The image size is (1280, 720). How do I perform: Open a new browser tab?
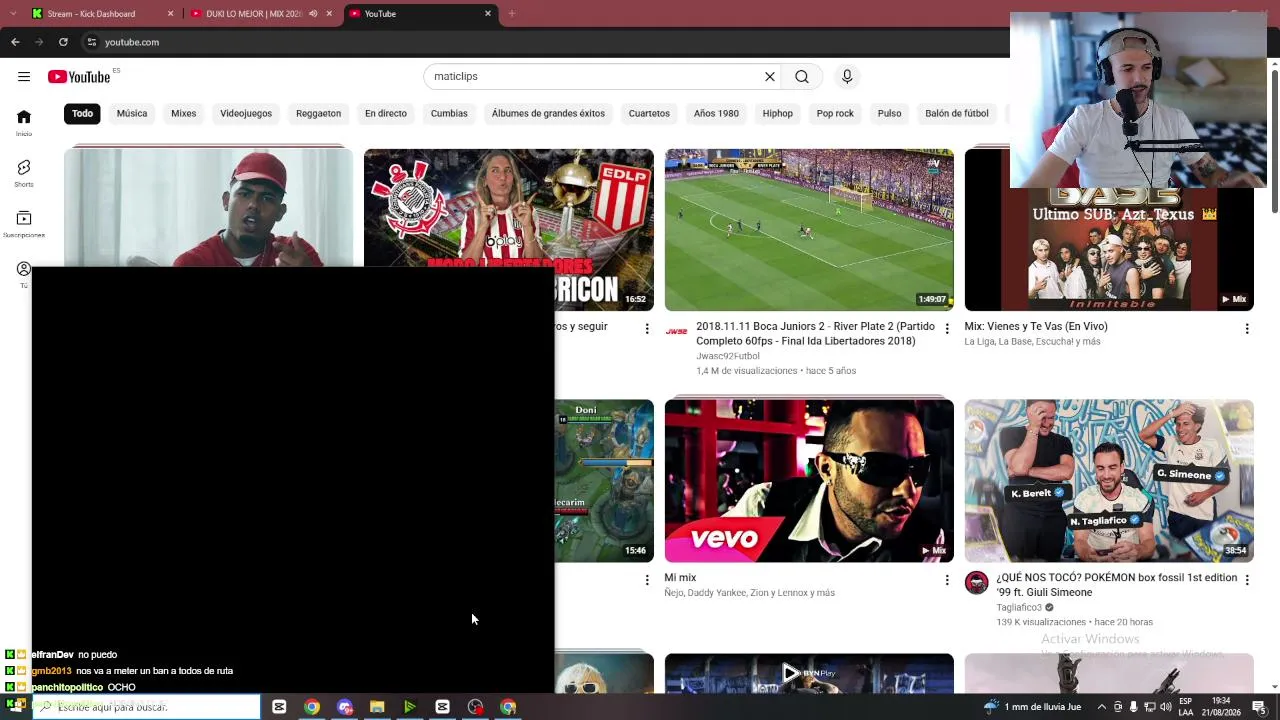click(x=511, y=14)
